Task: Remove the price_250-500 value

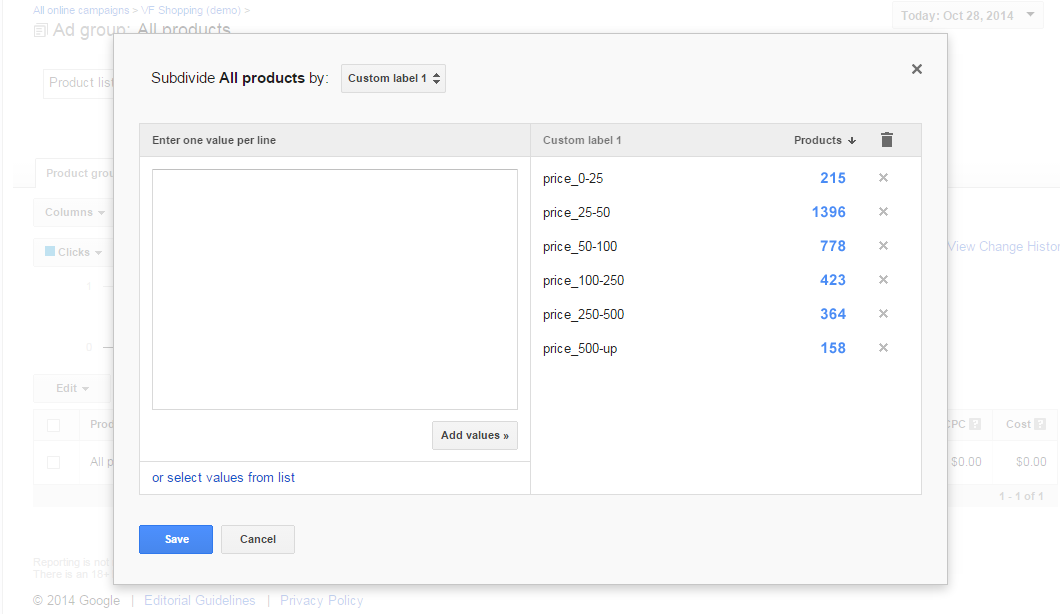Action: point(883,314)
